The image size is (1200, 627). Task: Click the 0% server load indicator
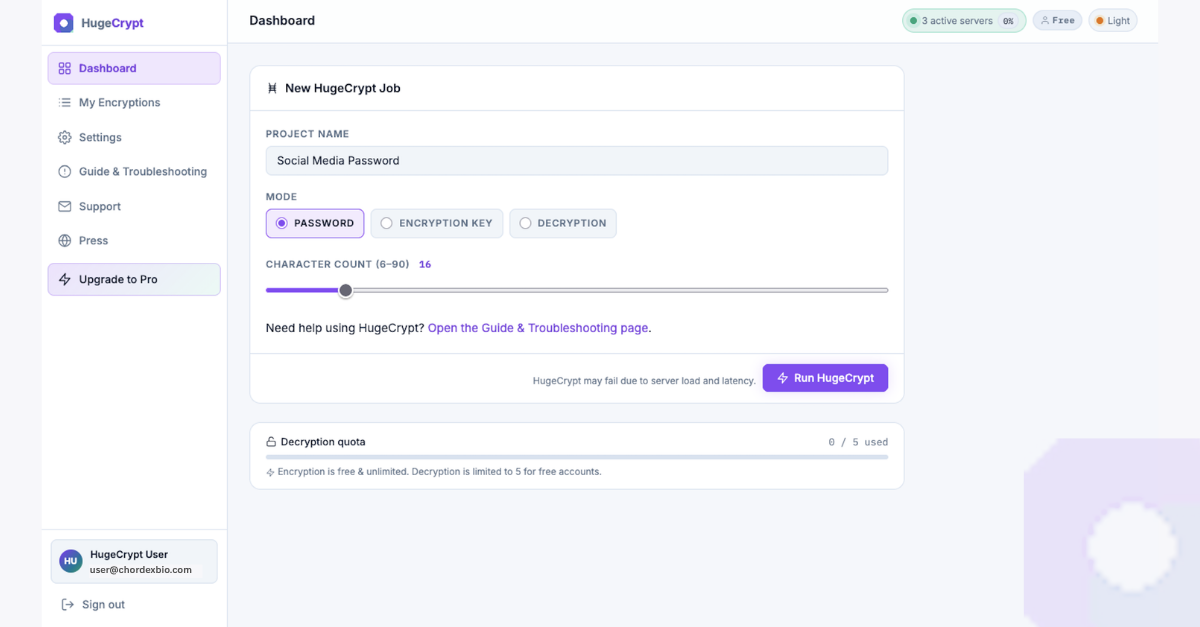(x=1008, y=21)
